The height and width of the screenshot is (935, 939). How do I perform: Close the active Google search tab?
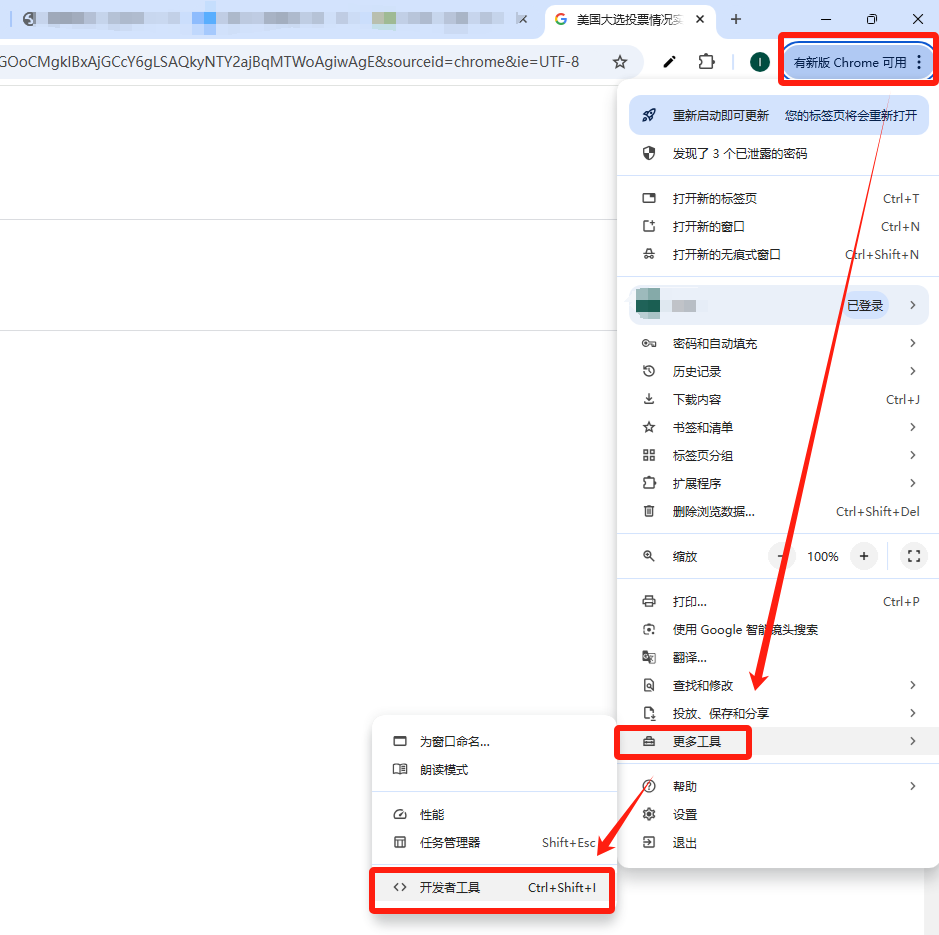[x=700, y=19]
